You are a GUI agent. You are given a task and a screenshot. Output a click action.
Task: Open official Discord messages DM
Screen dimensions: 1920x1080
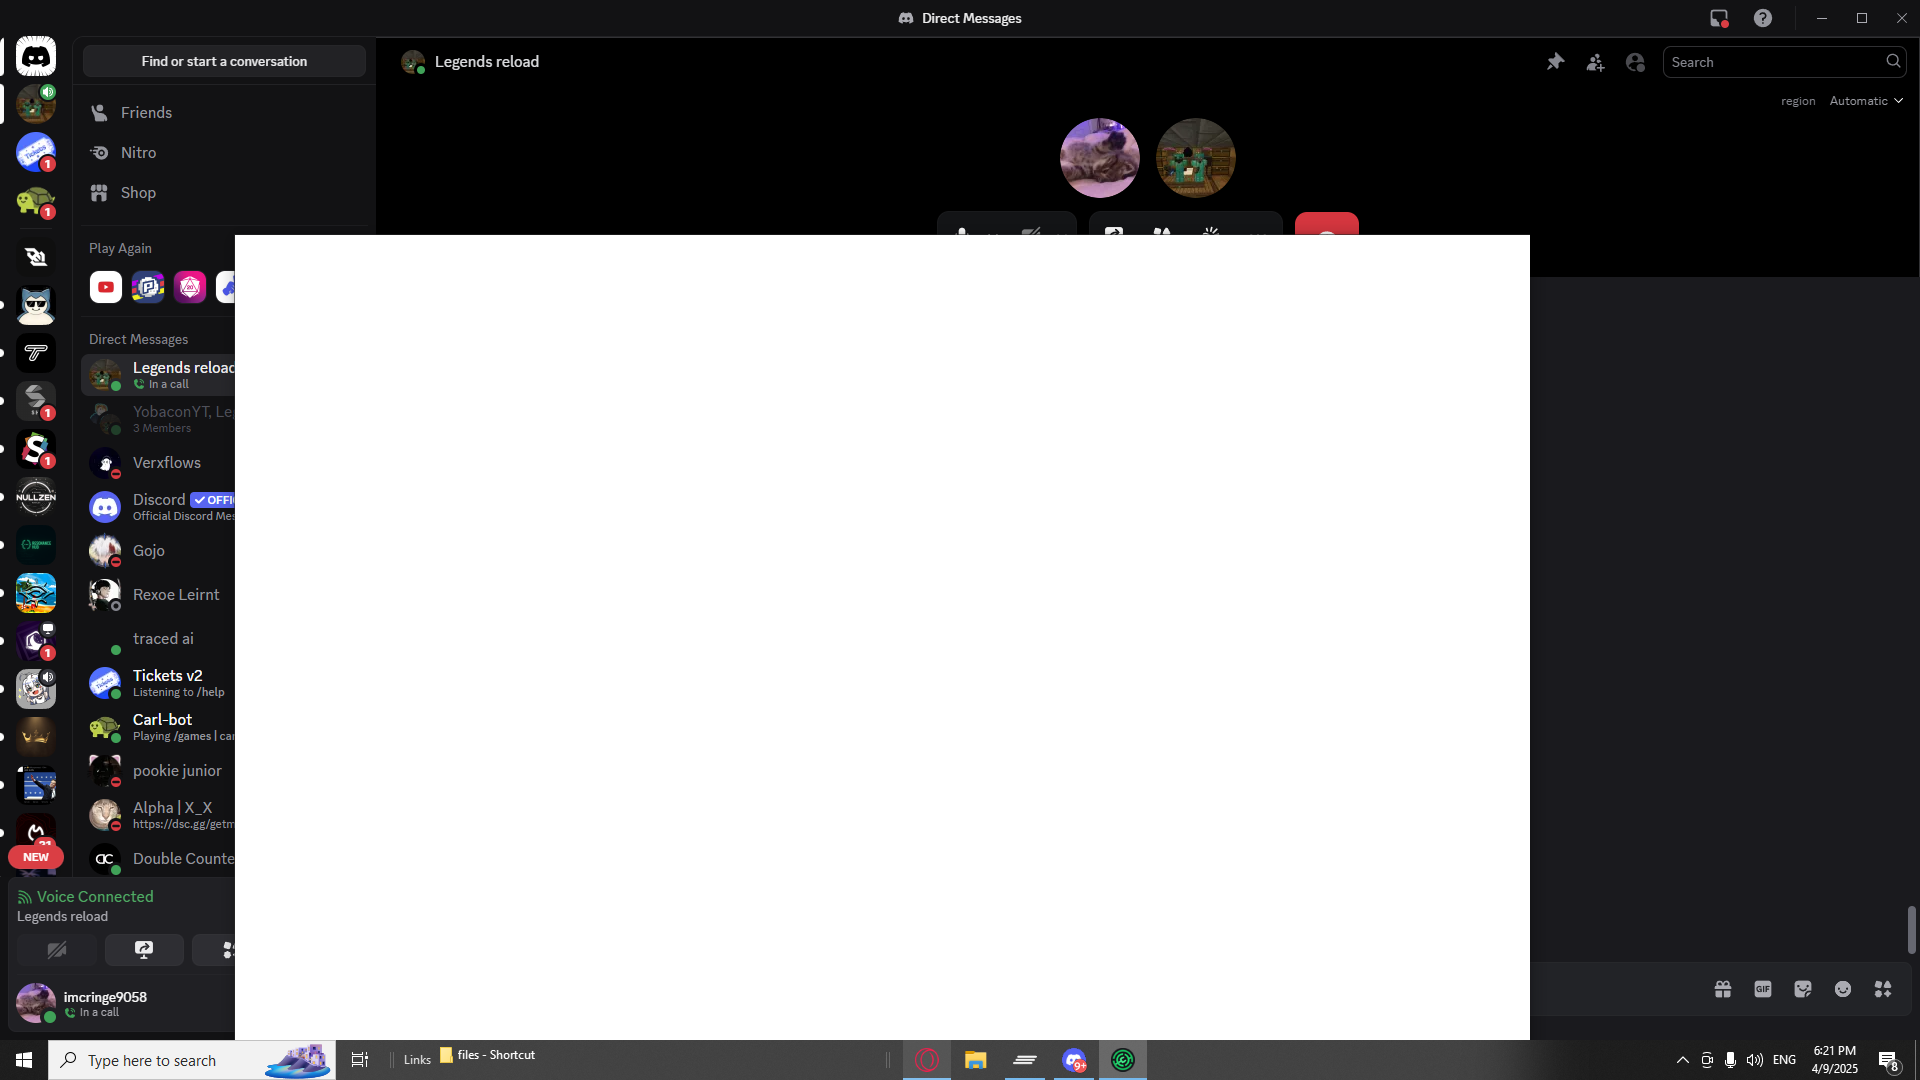pyautogui.click(x=159, y=507)
